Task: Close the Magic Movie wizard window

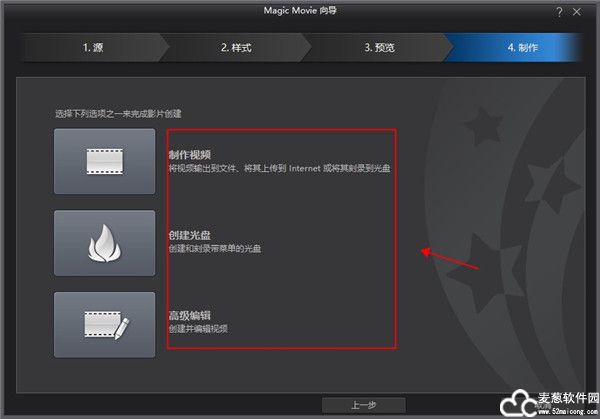Action: pyautogui.click(x=577, y=12)
